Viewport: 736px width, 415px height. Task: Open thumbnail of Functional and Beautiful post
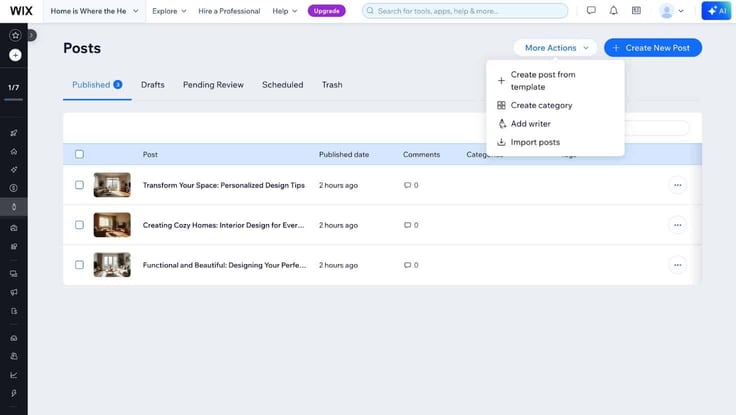[112, 265]
